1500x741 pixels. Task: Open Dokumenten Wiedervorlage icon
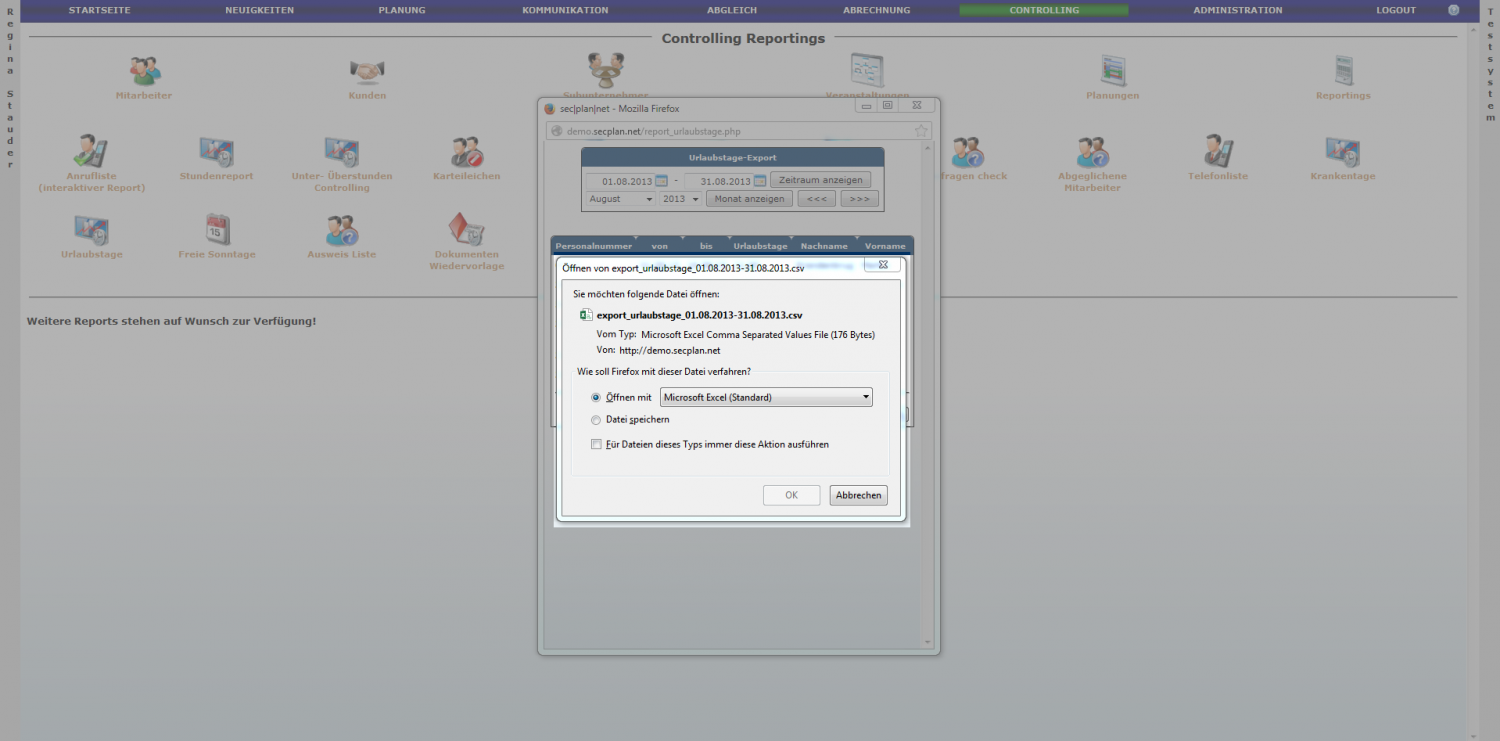click(x=467, y=229)
